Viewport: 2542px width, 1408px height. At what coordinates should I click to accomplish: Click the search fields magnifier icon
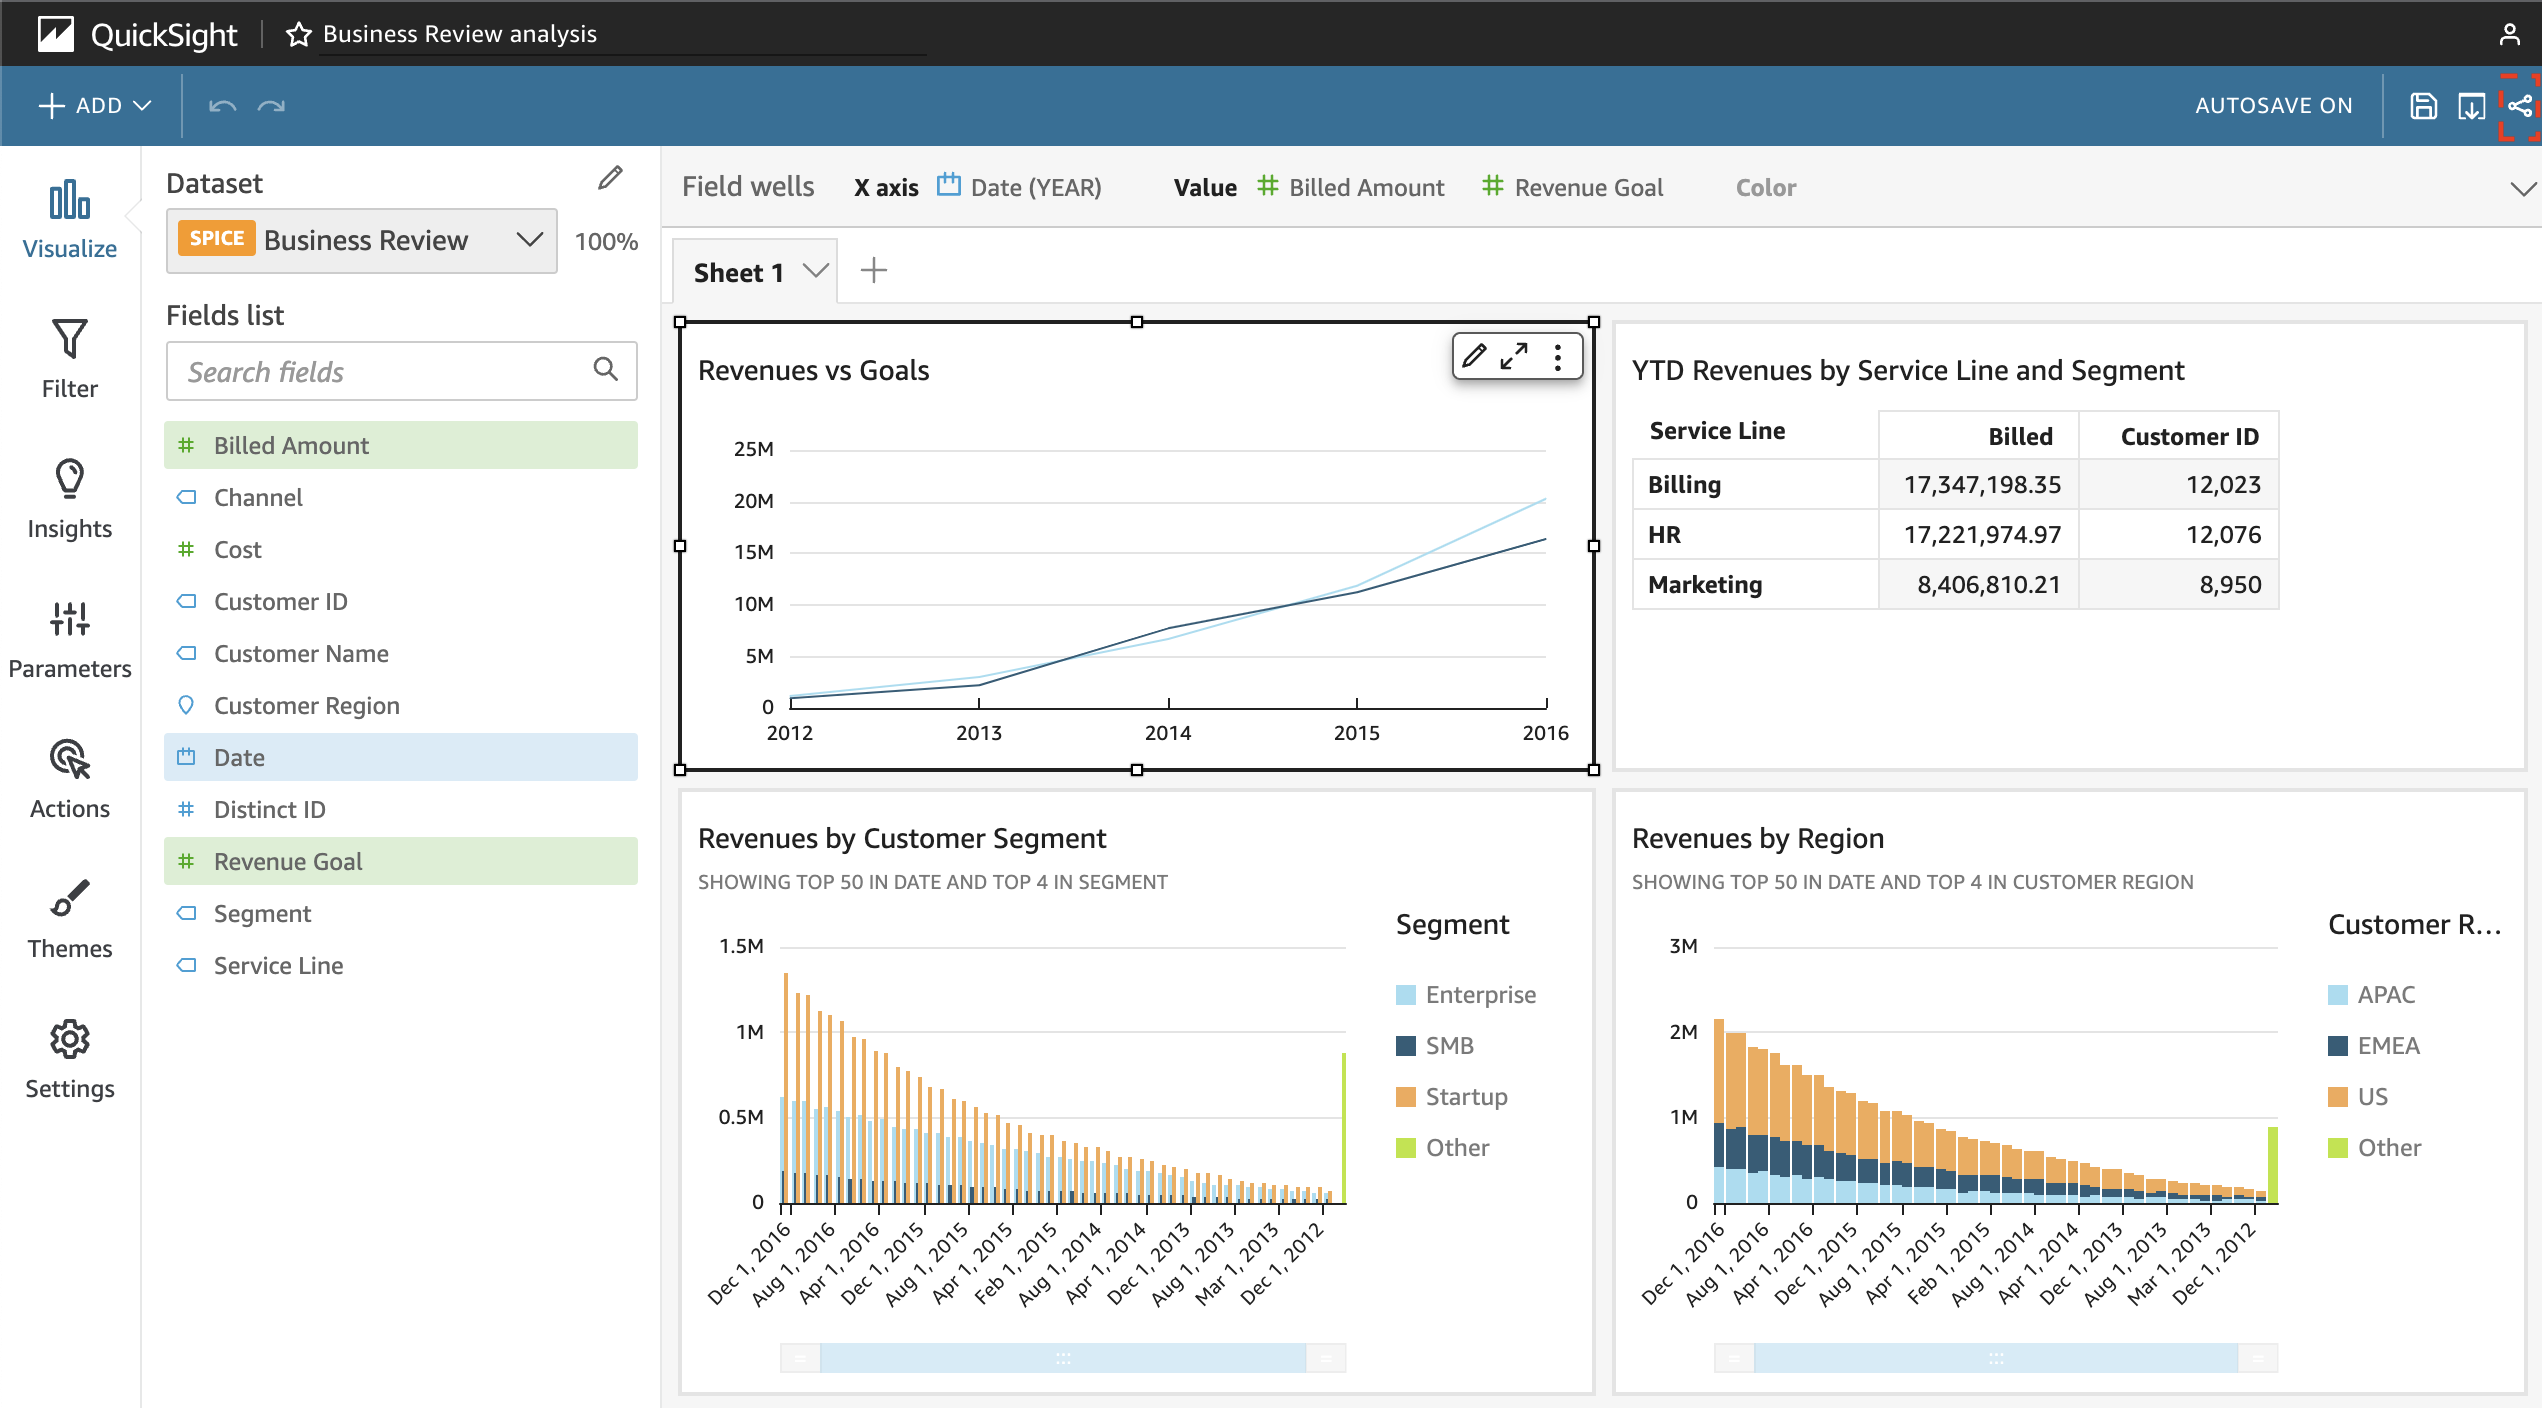(x=605, y=369)
